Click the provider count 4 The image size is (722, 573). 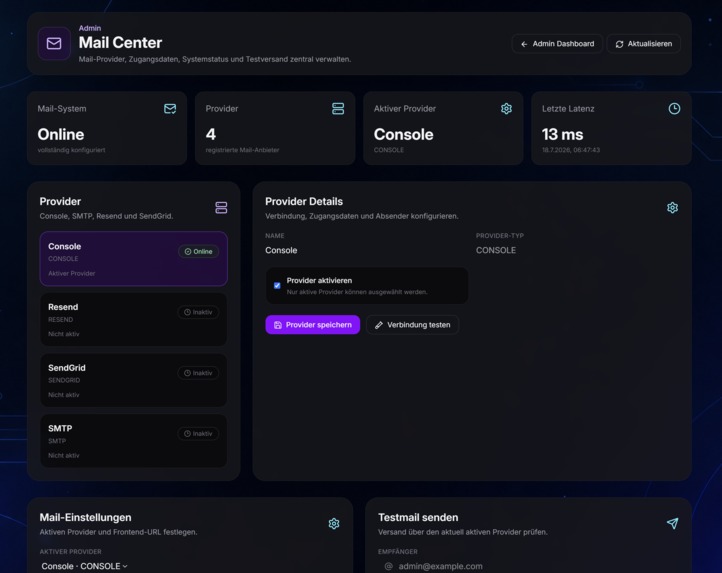coord(211,134)
